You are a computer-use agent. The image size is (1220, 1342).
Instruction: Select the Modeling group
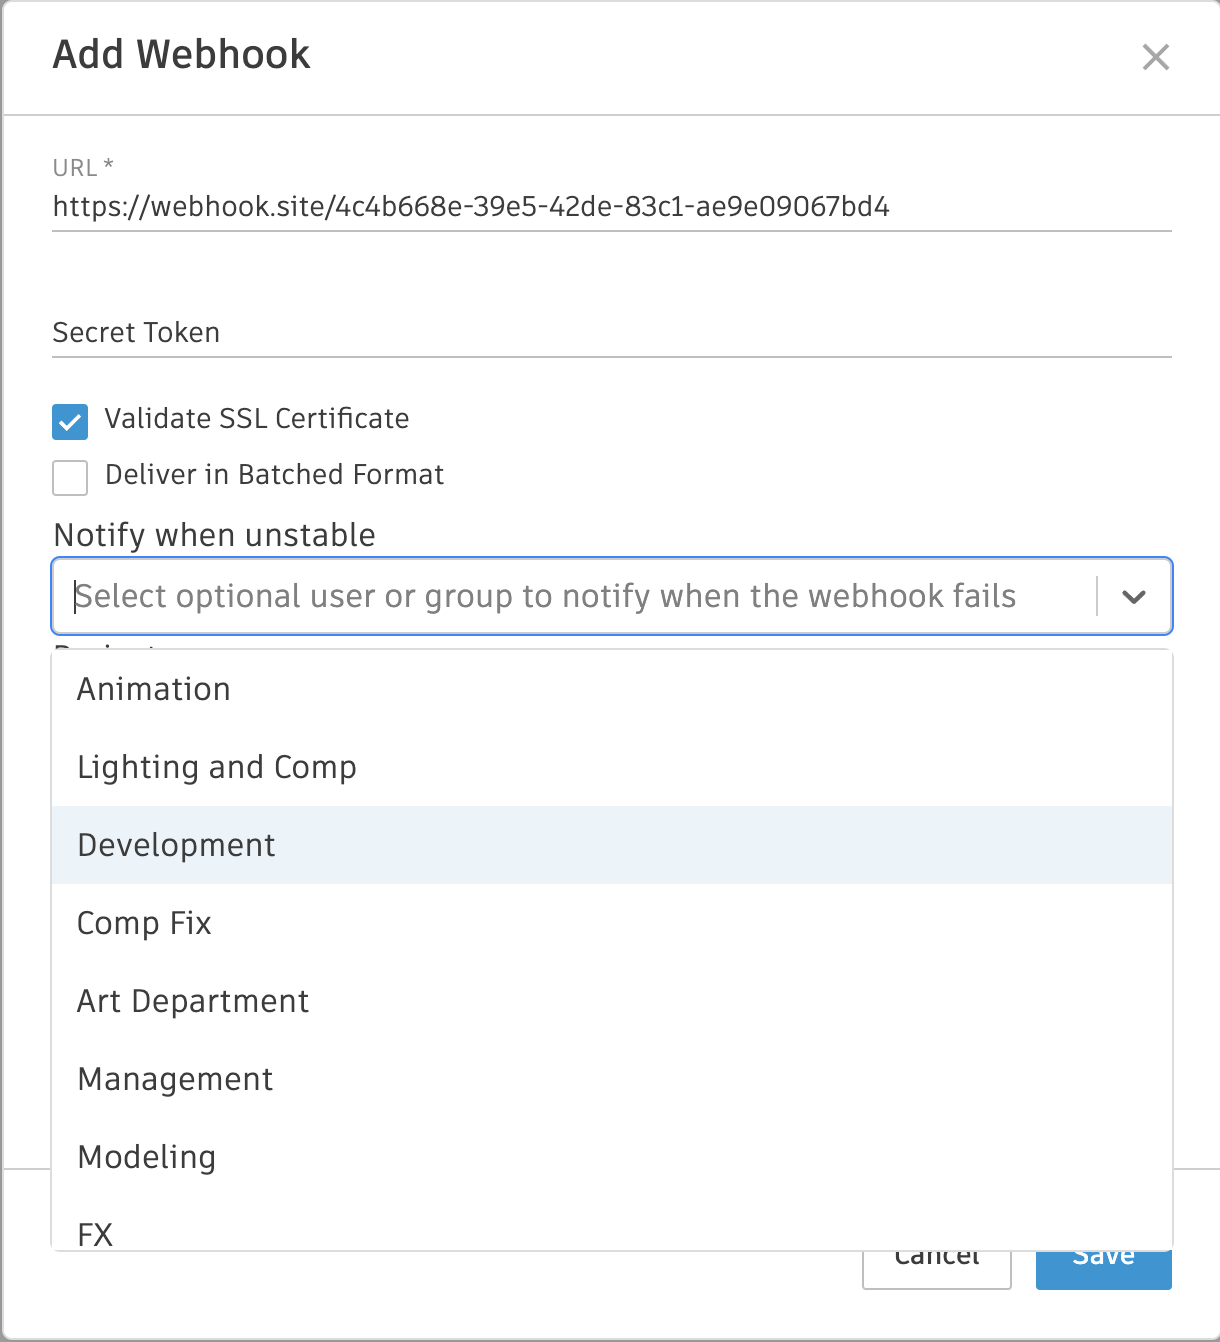147,1158
